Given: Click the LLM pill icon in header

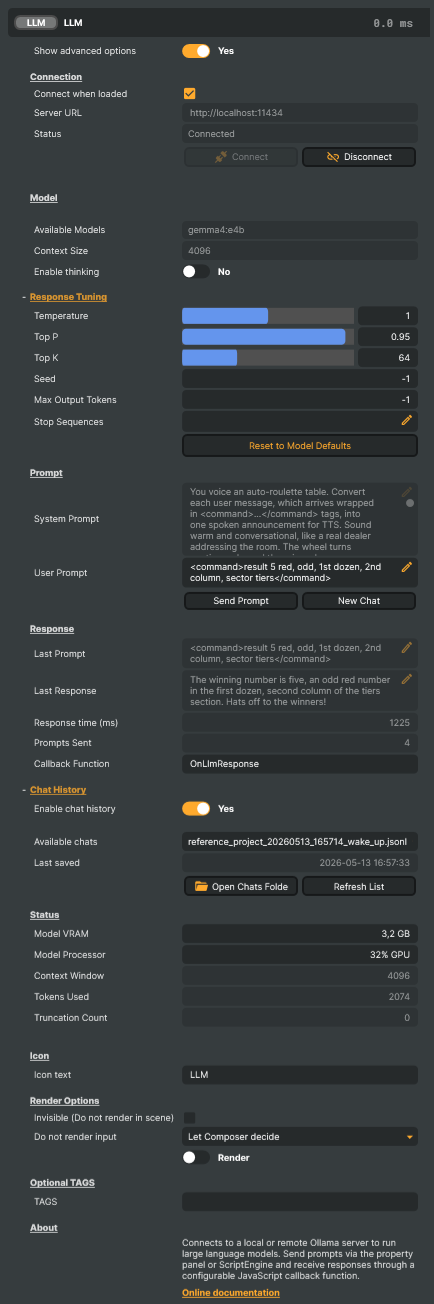Looking at the screenshot, I should click(x=36, y=21).
